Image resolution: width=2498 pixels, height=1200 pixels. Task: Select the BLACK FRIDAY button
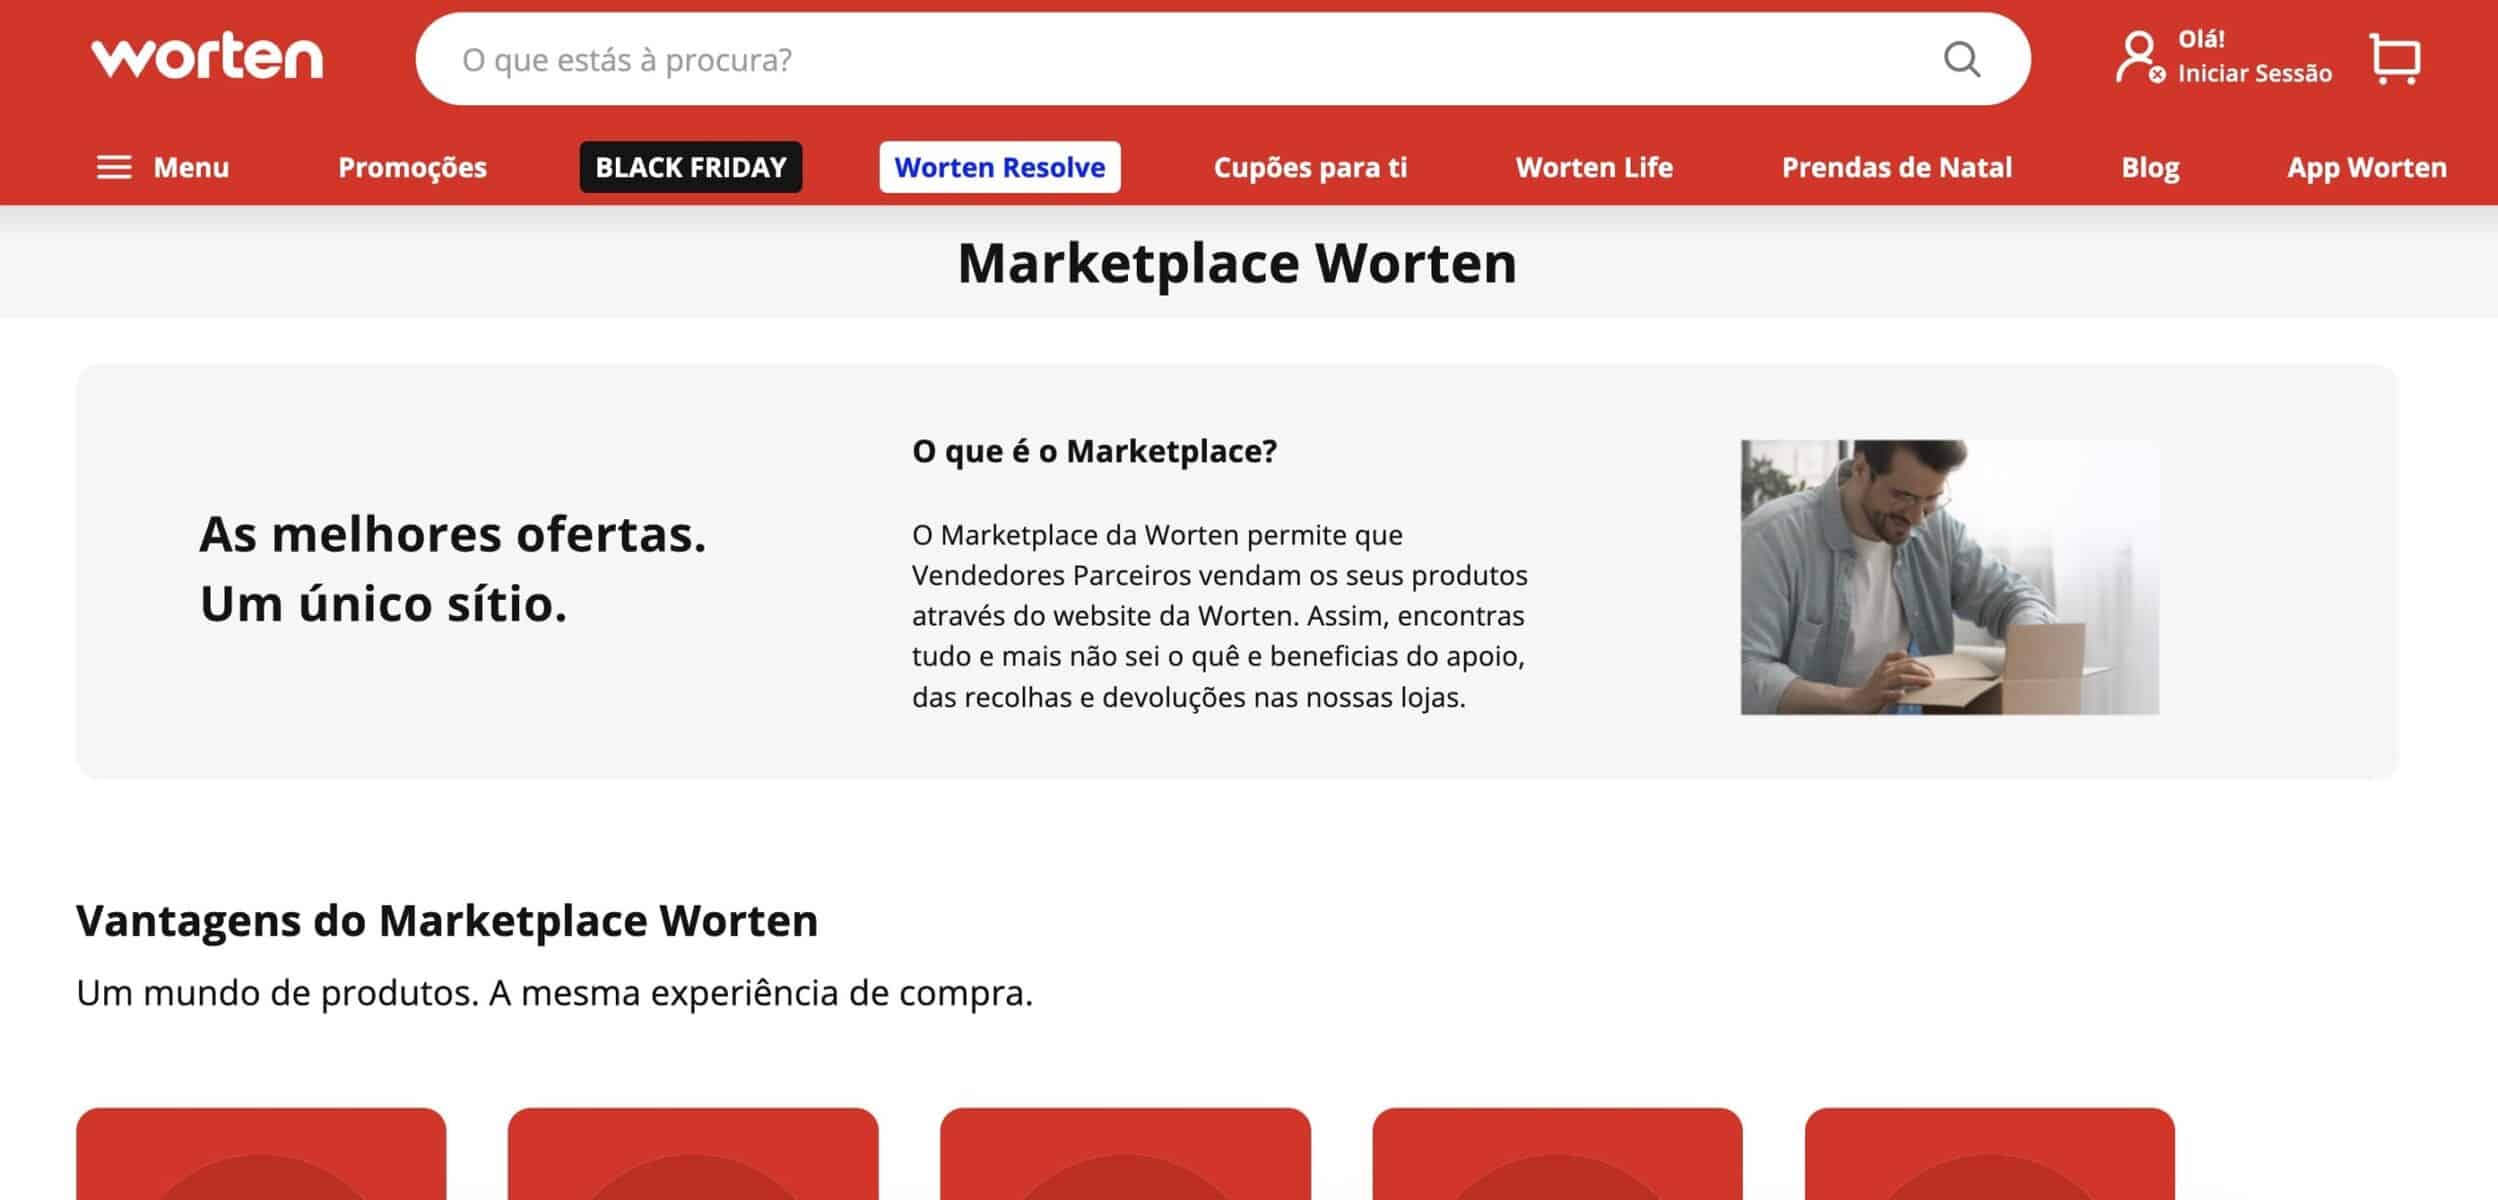[691, 167]
